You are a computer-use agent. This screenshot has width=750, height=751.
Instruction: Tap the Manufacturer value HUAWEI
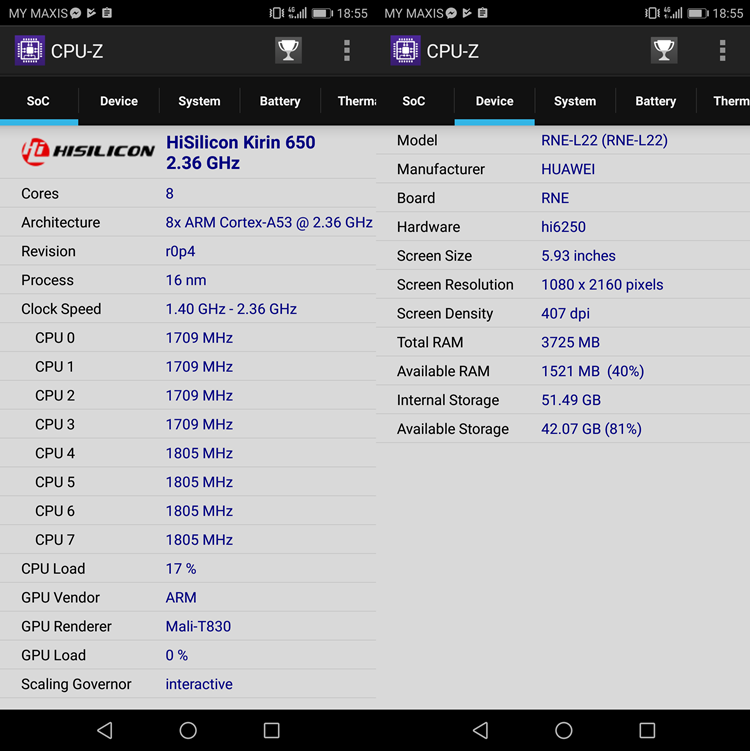(x=568, y=169)
